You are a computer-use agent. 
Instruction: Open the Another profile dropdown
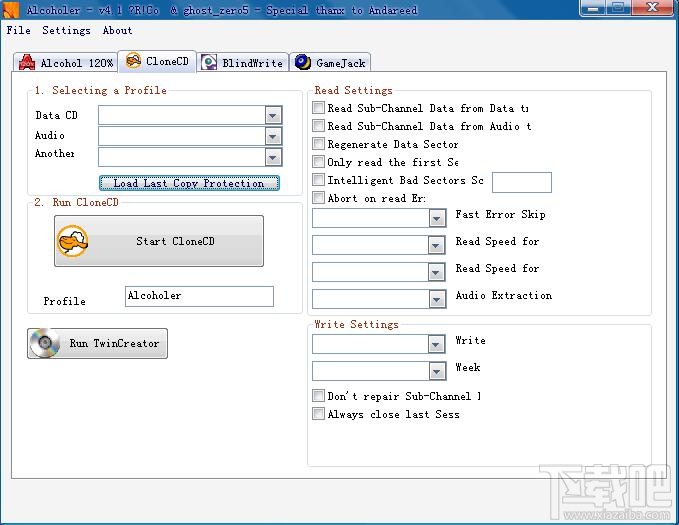(x=273, y=157)
